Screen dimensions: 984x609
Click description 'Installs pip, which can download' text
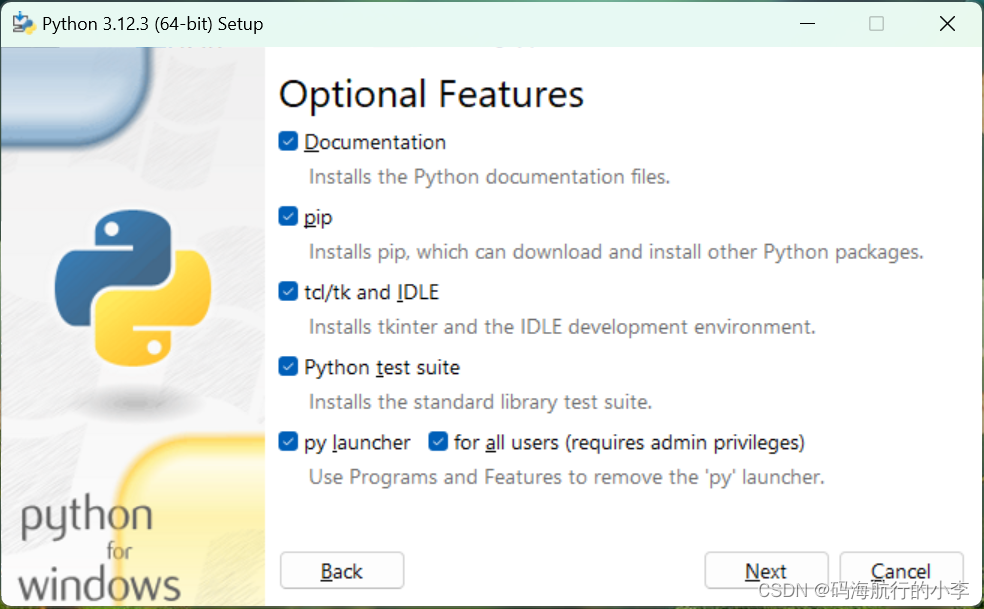point(616,252)
